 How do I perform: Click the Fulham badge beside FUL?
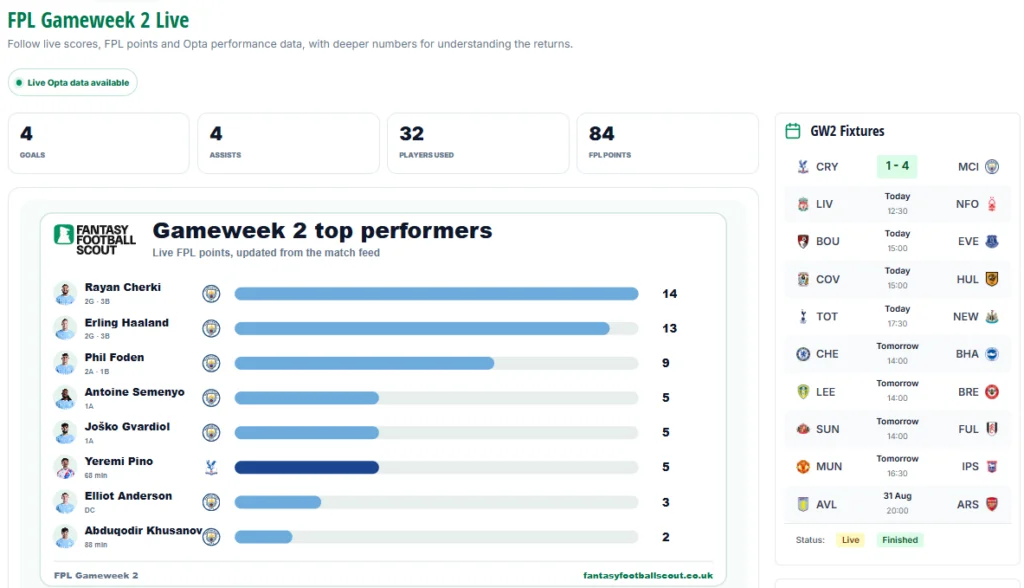point(992,429)
